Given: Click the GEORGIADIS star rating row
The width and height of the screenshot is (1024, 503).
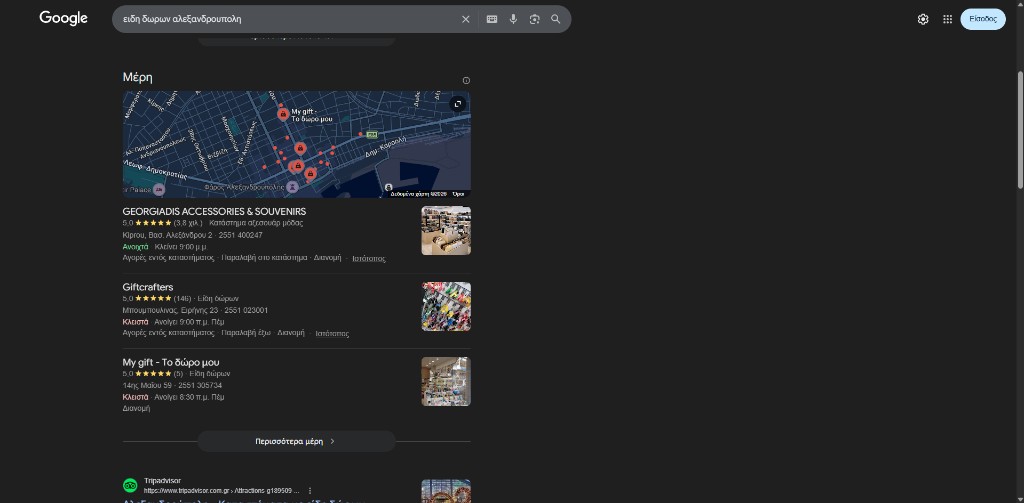Looking at the screenshot, I should click(x=162, y=223).
